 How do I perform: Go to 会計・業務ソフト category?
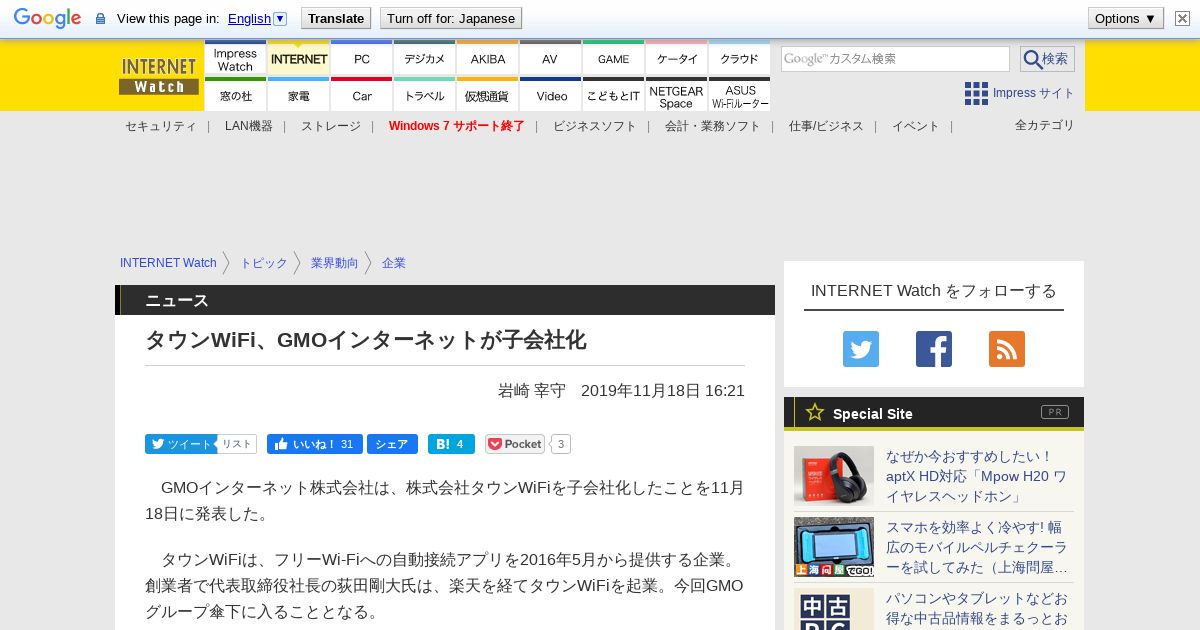tap(713, 126)
